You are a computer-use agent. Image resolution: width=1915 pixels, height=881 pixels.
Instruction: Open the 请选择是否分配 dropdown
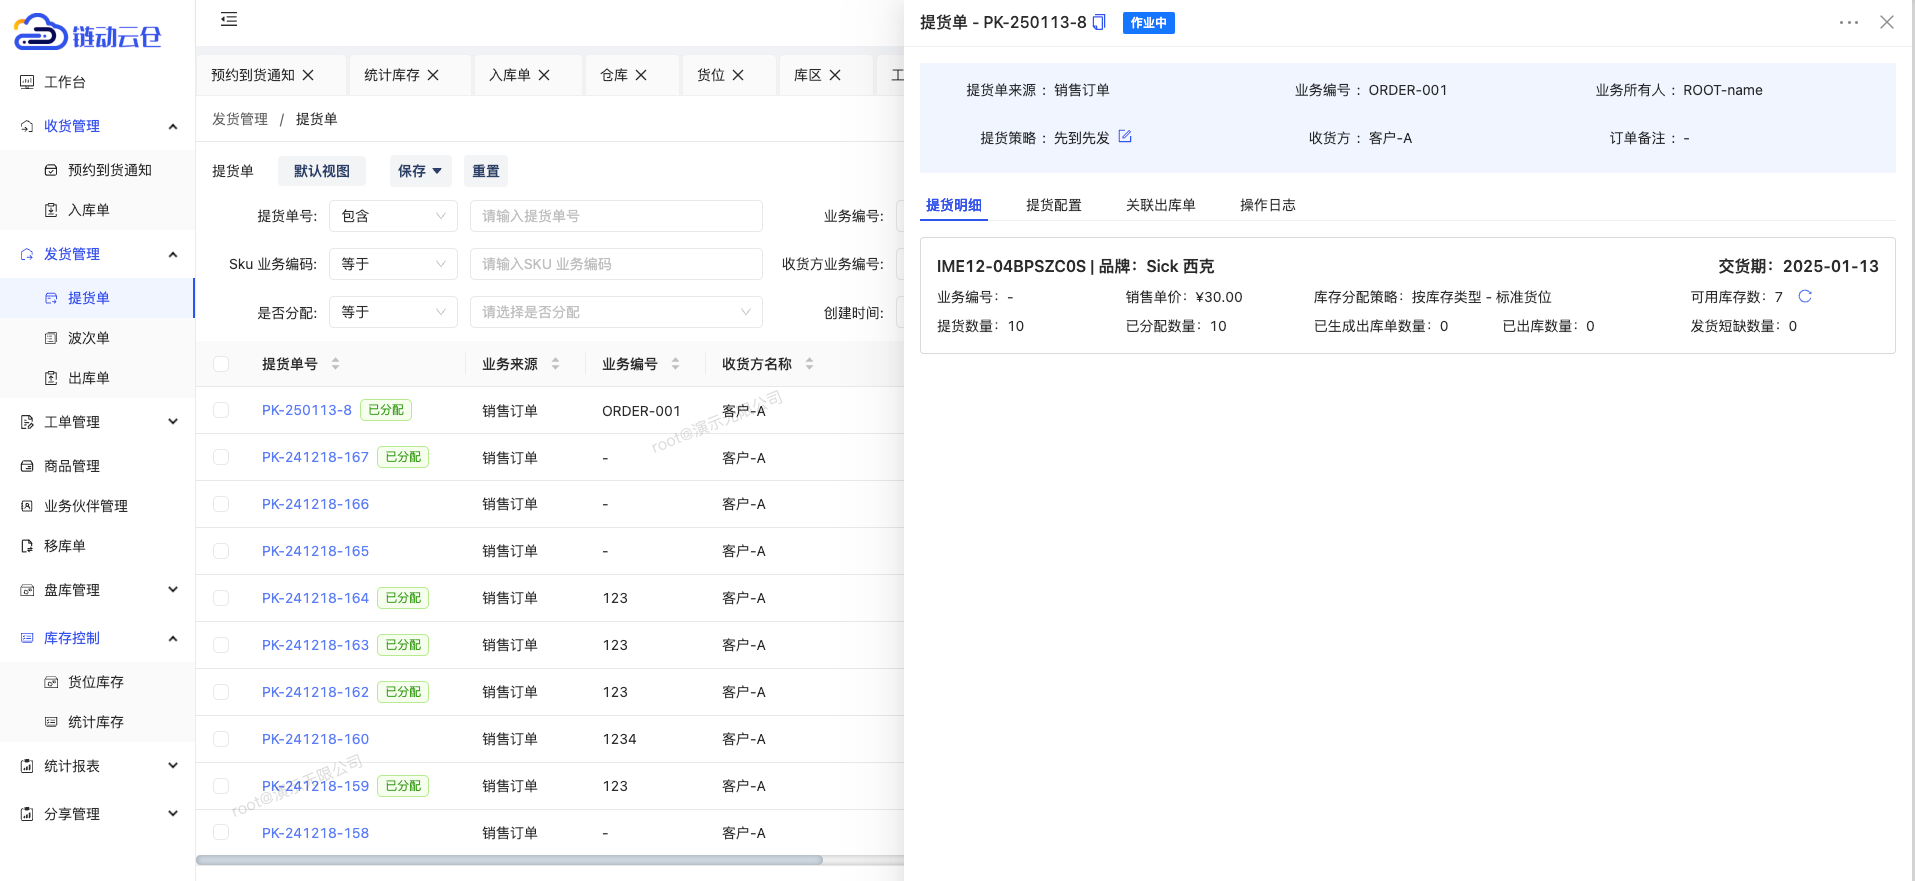(615, 312)
